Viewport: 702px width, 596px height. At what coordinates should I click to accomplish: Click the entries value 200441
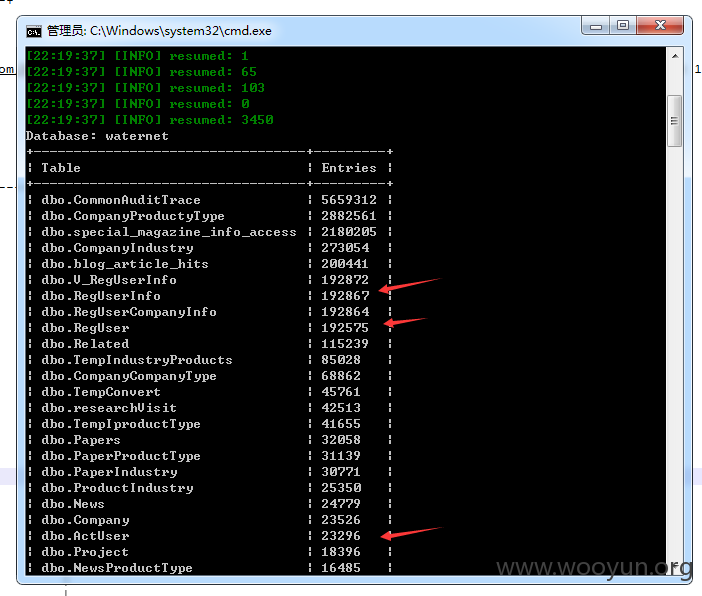click(x=345, y=264)
